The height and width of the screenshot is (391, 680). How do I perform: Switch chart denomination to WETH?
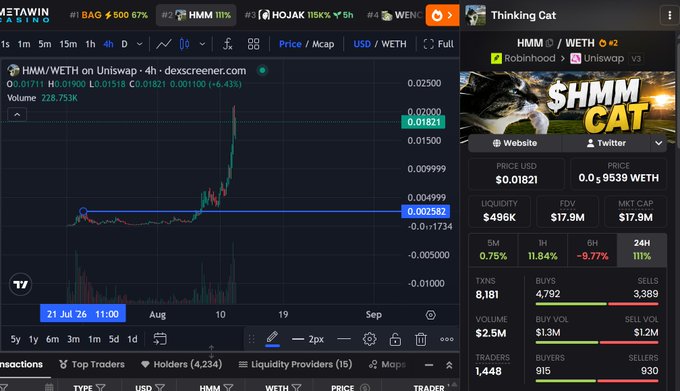[394, 44]
